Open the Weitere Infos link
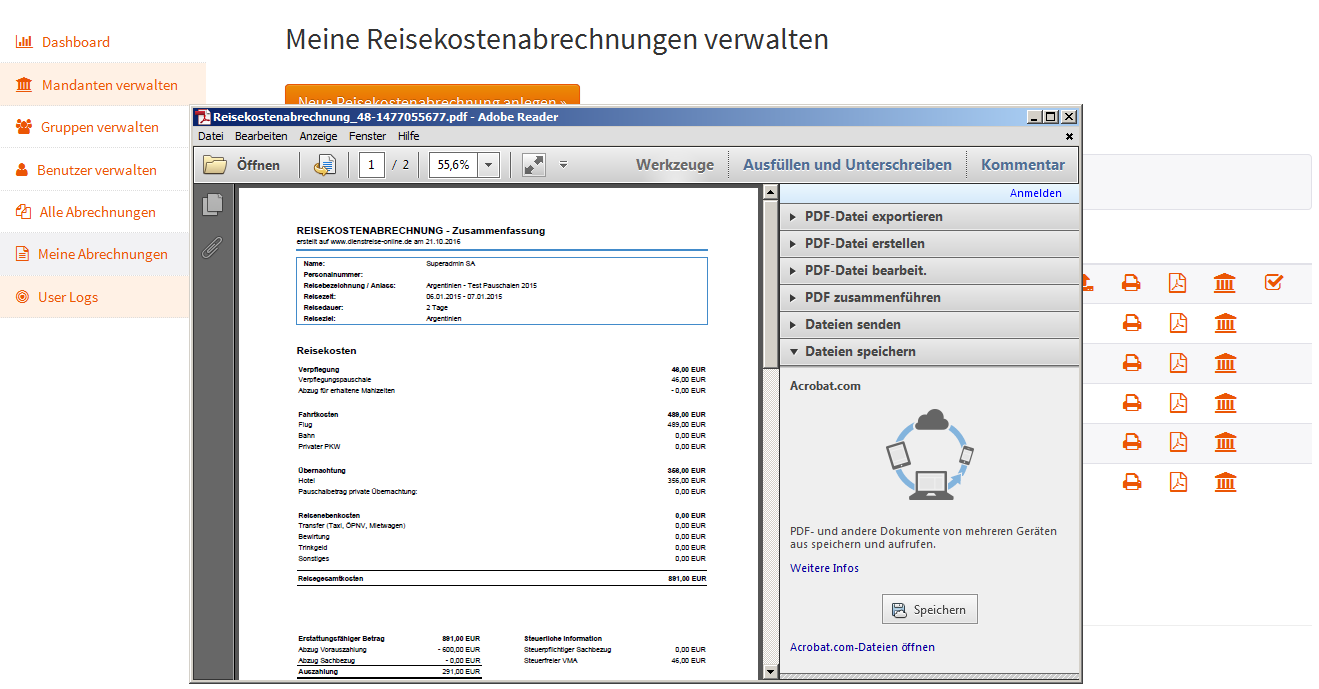 click(824, 568)
